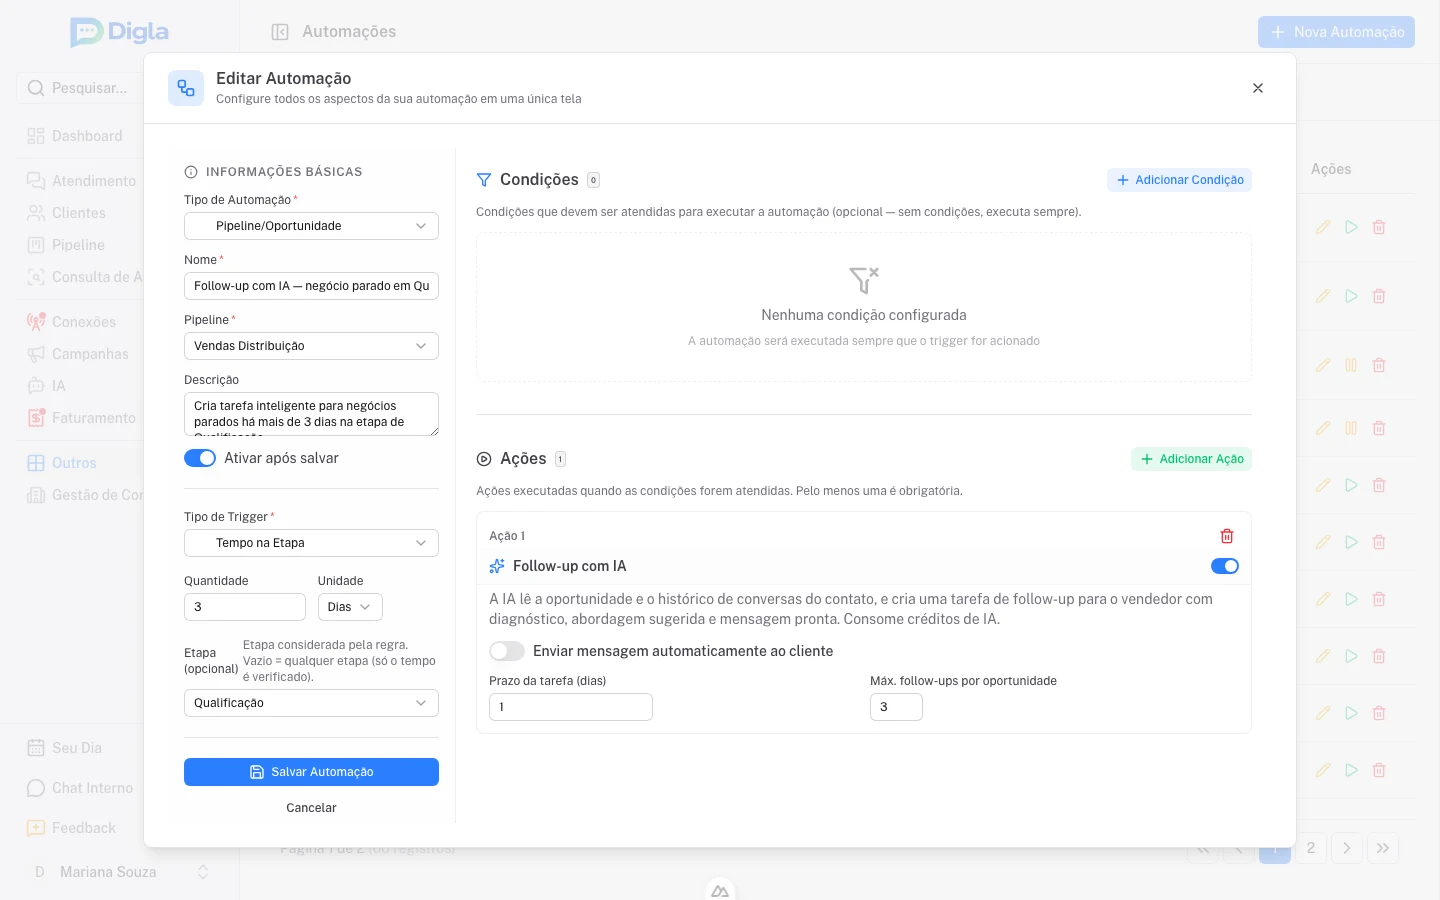Open Clientes from the sidebar
This screenshot has height=900, width=1440.
[67, 213]
